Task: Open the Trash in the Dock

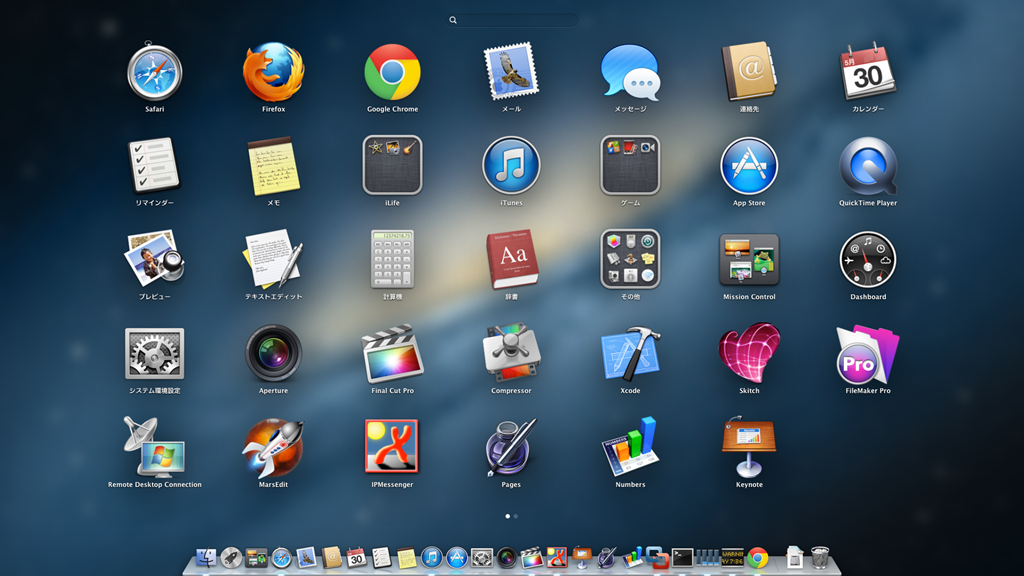Action: [820, 558]
